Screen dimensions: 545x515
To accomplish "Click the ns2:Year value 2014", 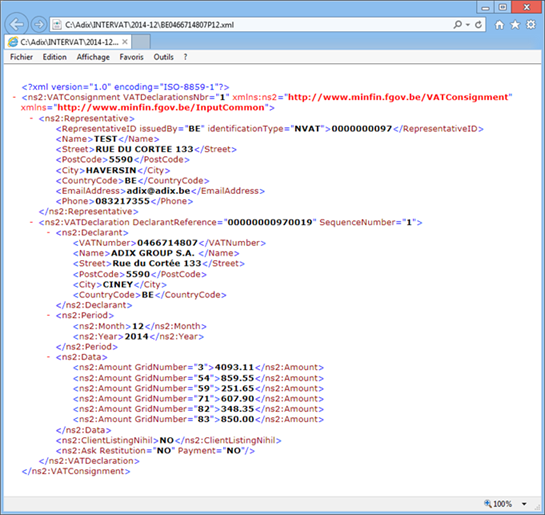I will [137, 336].
